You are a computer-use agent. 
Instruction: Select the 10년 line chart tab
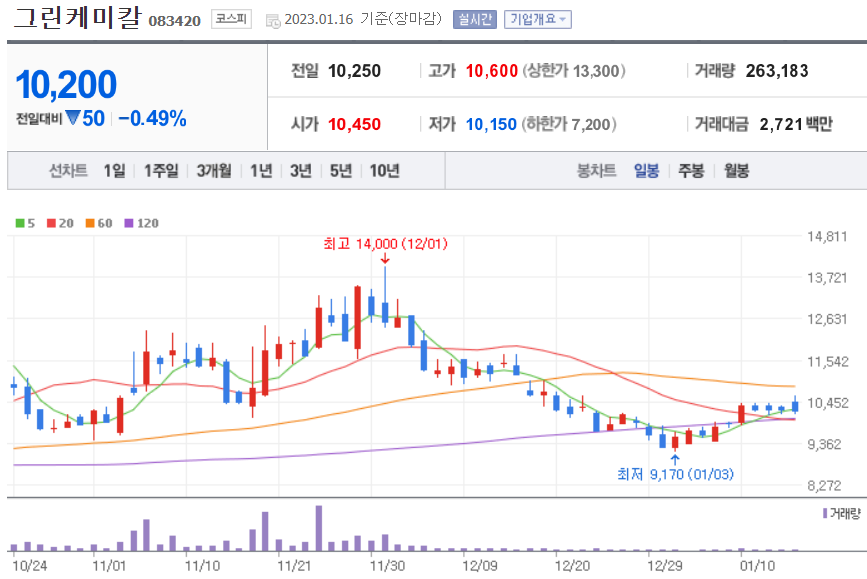point(384,171)
